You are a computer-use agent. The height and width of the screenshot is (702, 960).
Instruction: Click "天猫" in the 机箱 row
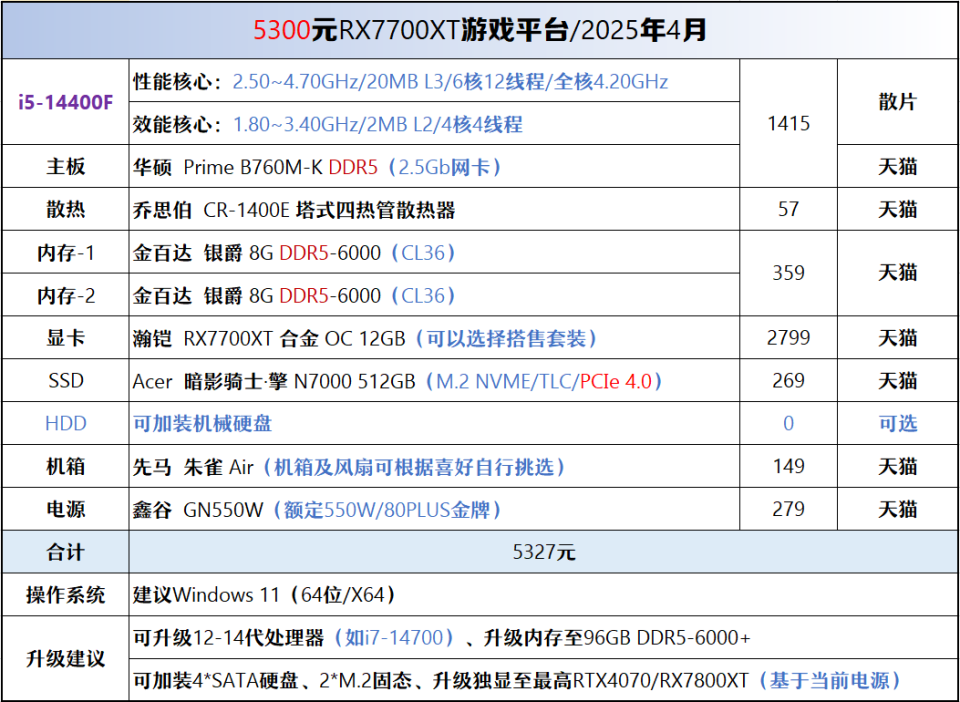[898, 466]
